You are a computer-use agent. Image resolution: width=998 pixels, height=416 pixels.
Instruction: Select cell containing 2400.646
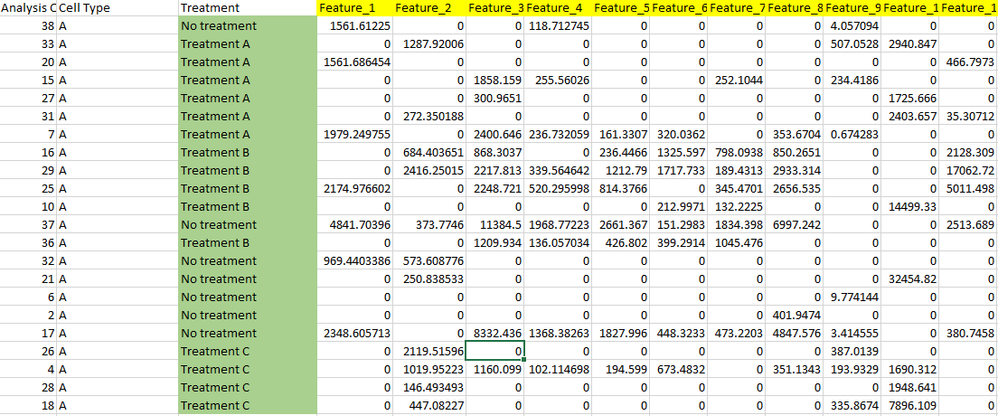coord(495,134)
